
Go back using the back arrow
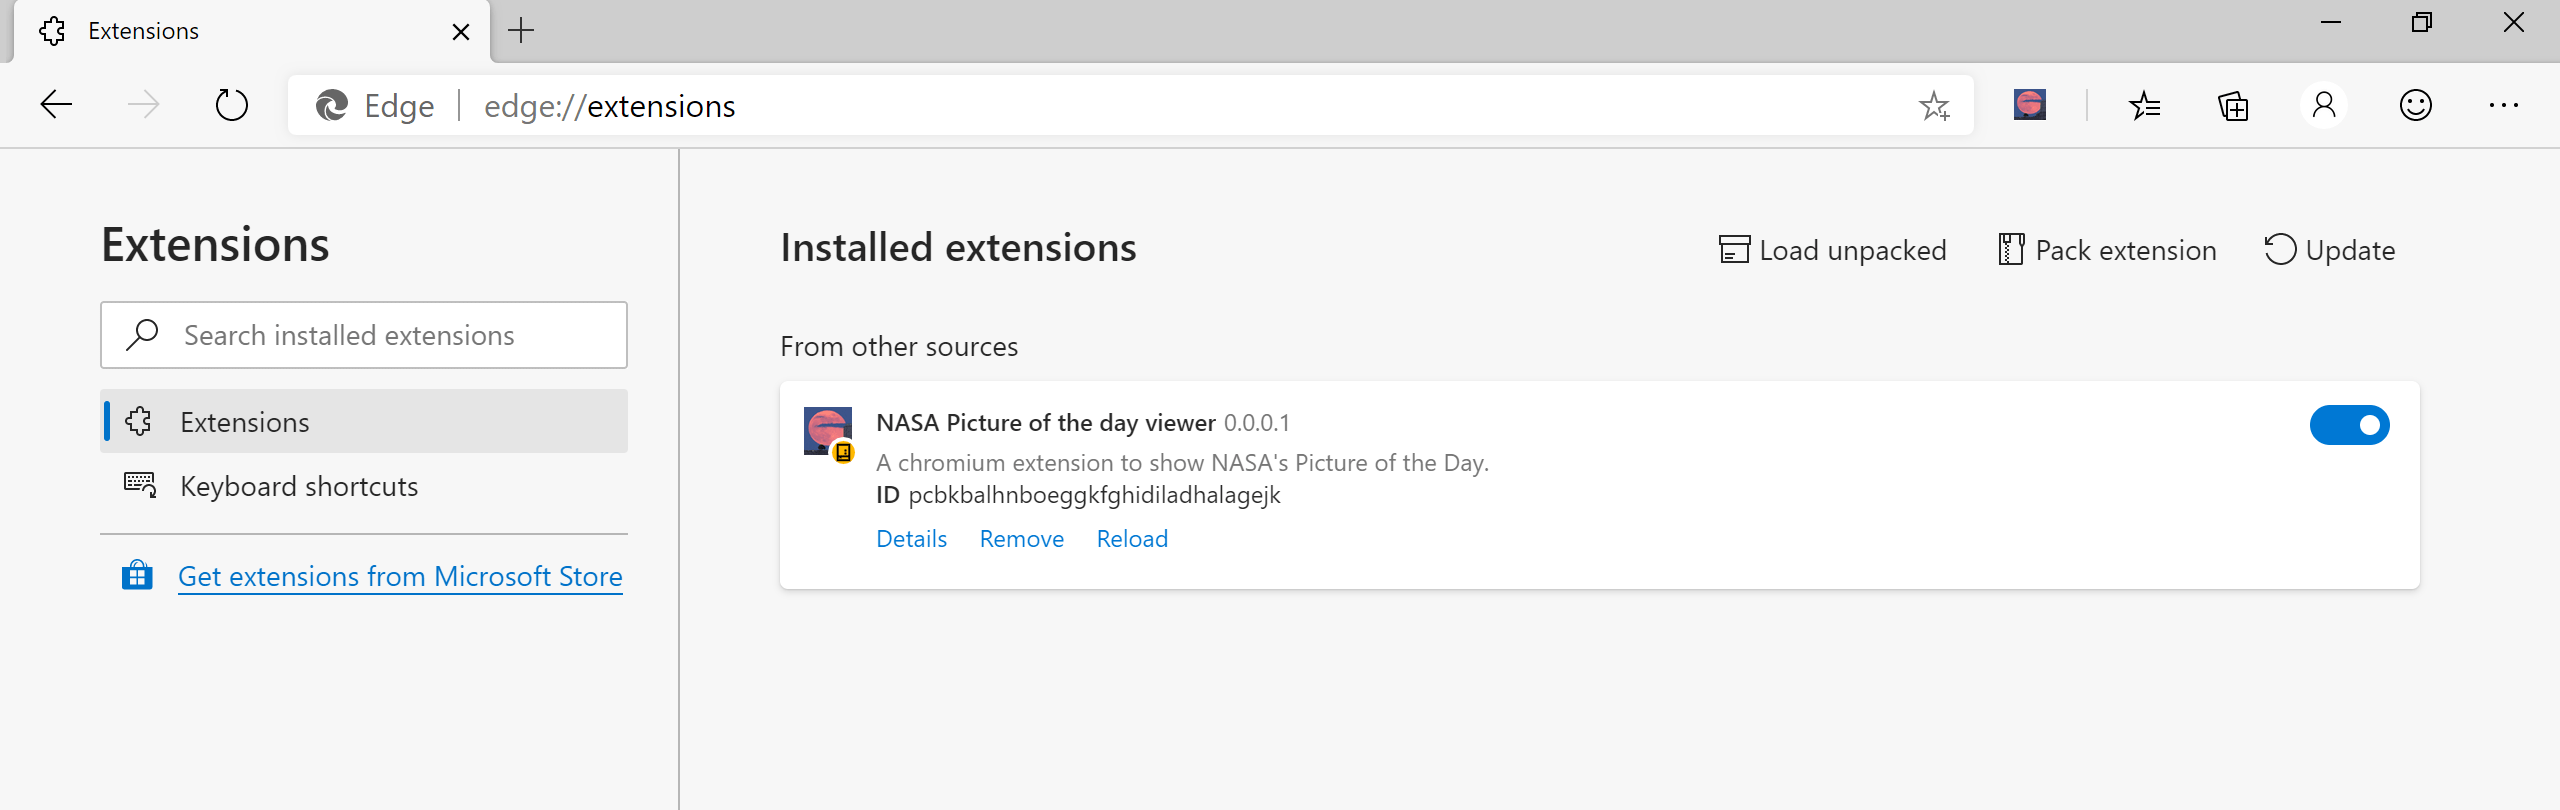coord(56,105)
